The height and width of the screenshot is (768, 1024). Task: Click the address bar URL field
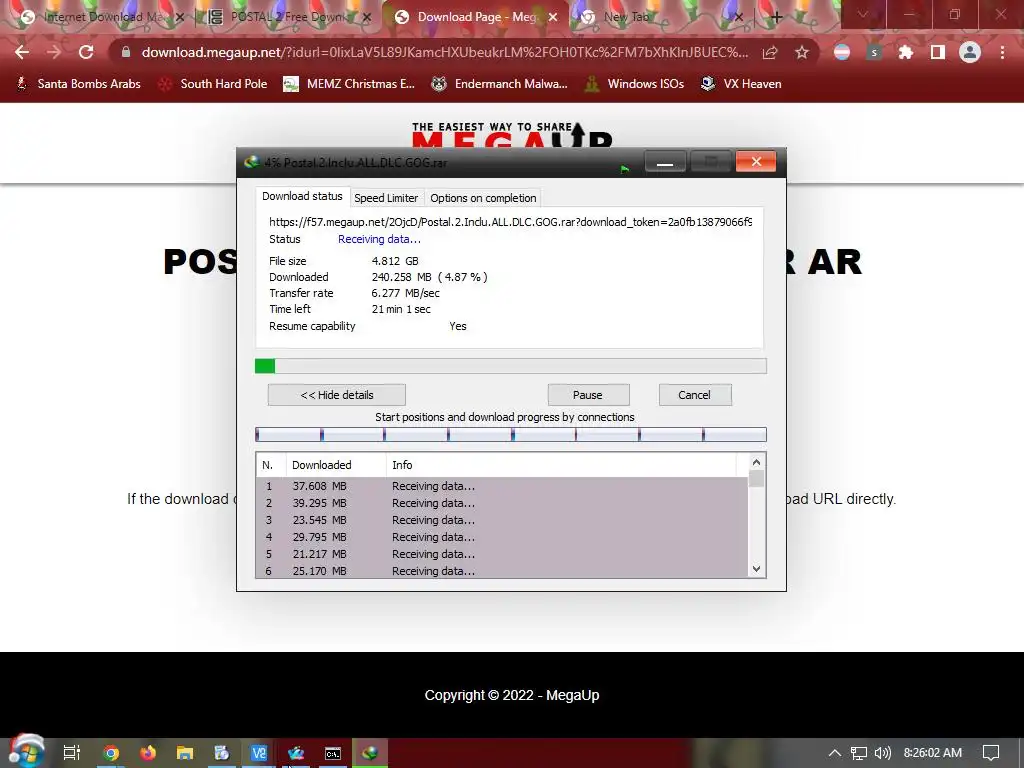(x=444, y=52)
